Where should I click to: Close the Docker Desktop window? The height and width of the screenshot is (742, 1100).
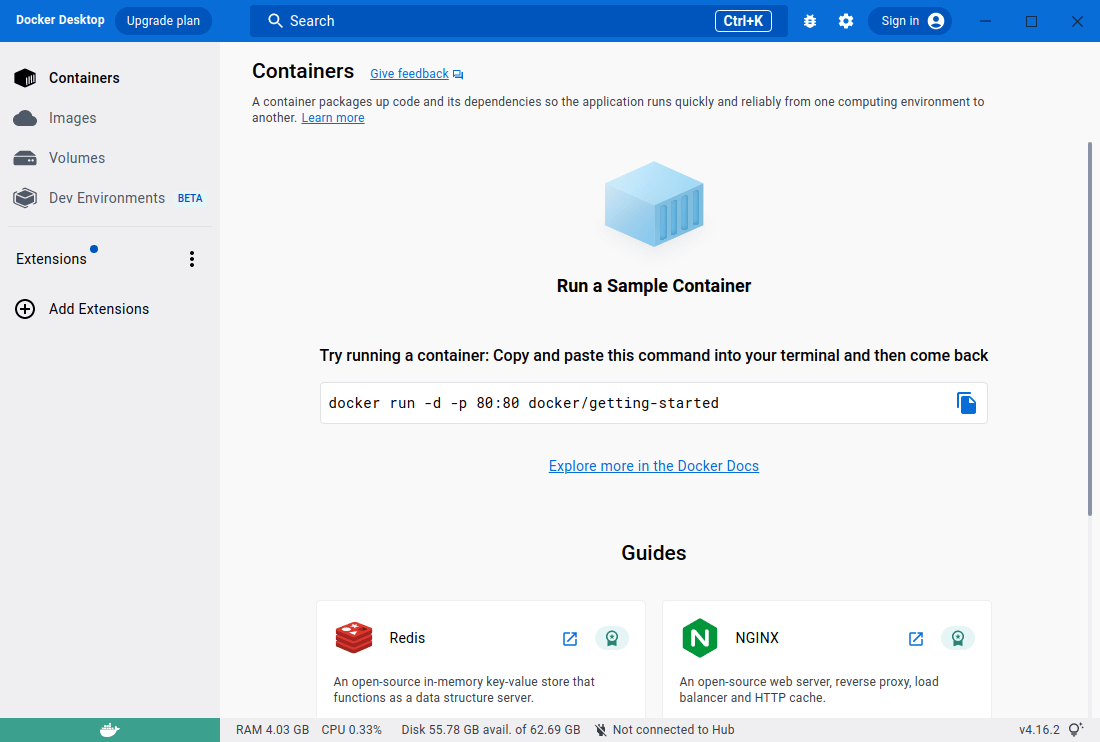pyautogui.click(x=1077, y=21)
